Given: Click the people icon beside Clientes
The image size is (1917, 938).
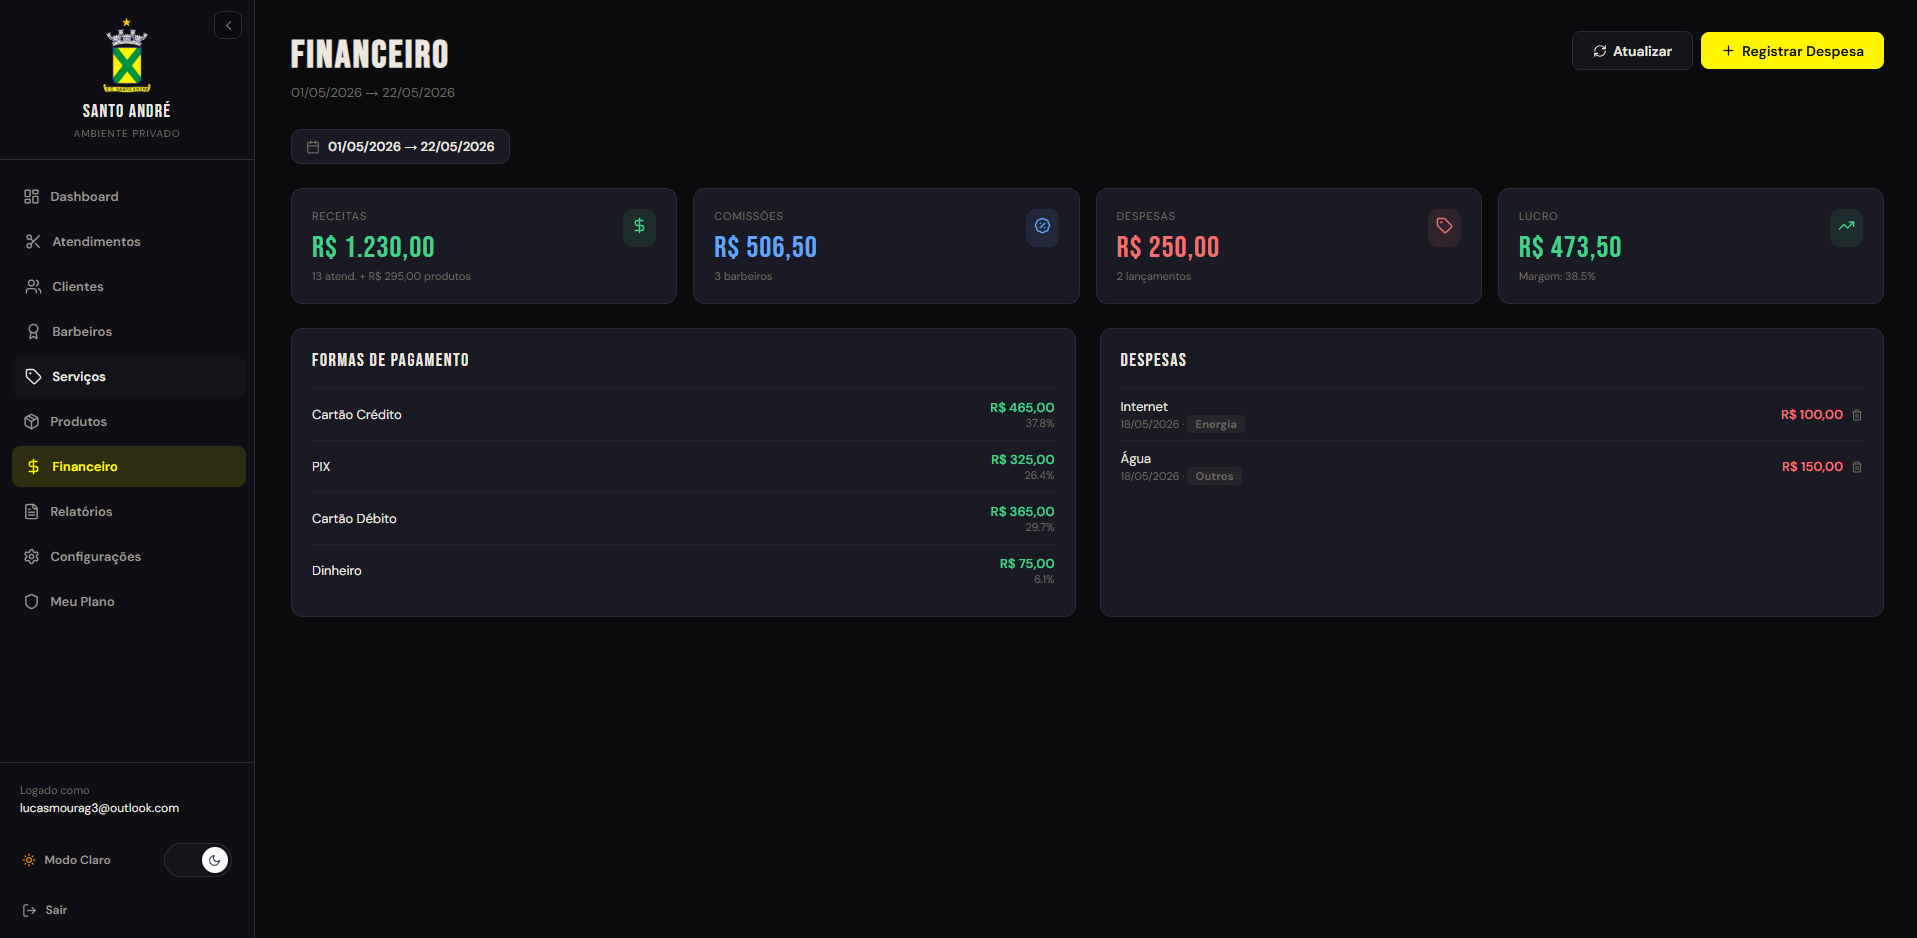Looking at the screenshot, I should point(33,287).
